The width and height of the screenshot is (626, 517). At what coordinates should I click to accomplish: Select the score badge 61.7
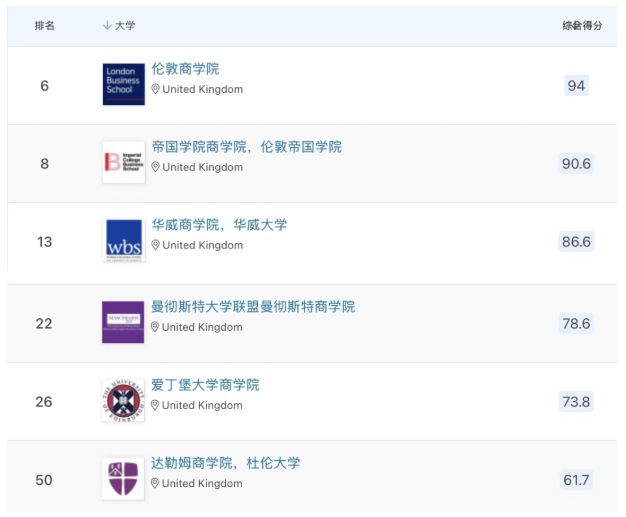coord(576,480)
